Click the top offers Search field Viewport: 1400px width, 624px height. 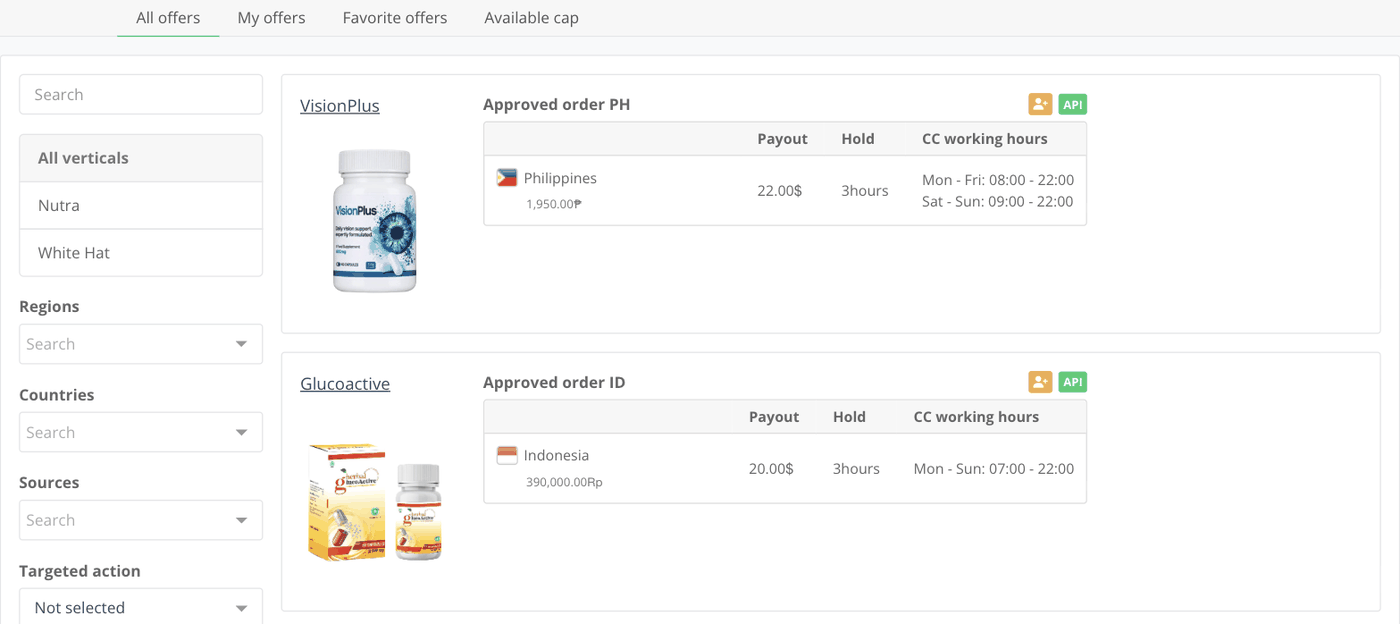pos(141,94)
